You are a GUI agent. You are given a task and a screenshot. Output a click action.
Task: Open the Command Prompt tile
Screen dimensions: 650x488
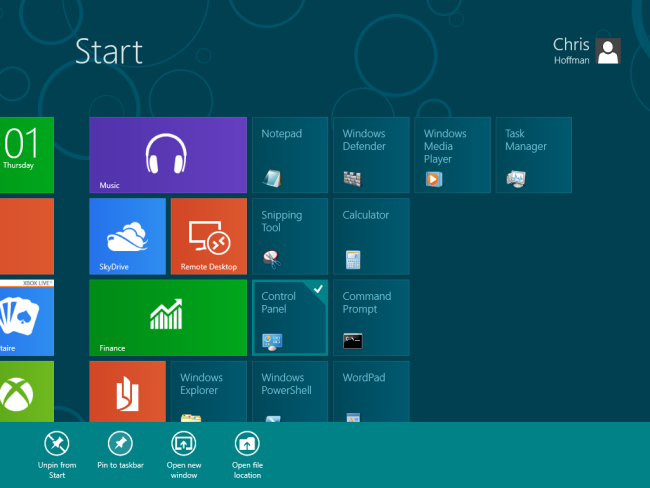371,318
